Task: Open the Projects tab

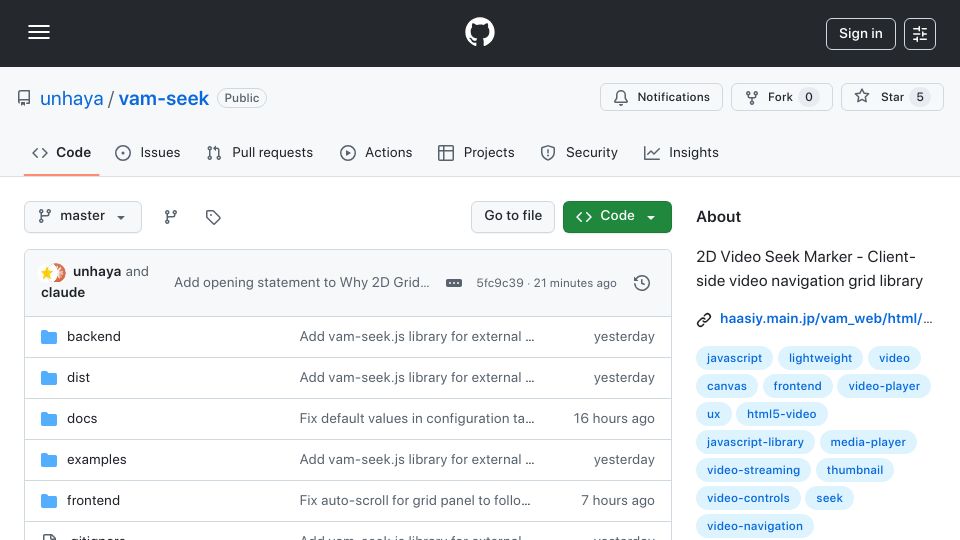Action: 476,152
